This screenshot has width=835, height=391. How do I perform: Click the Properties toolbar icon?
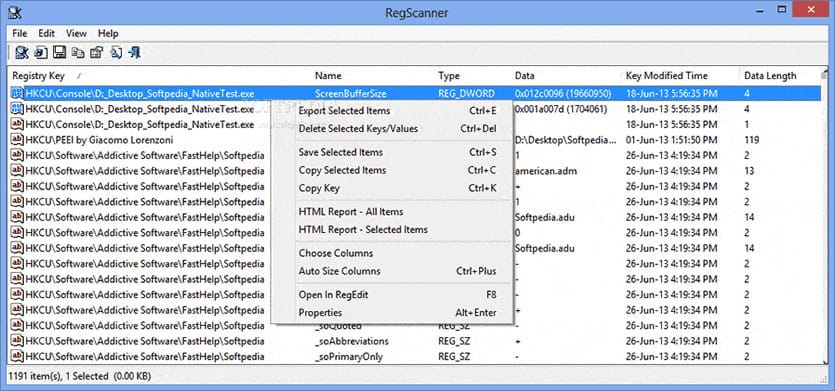[97, 52]
